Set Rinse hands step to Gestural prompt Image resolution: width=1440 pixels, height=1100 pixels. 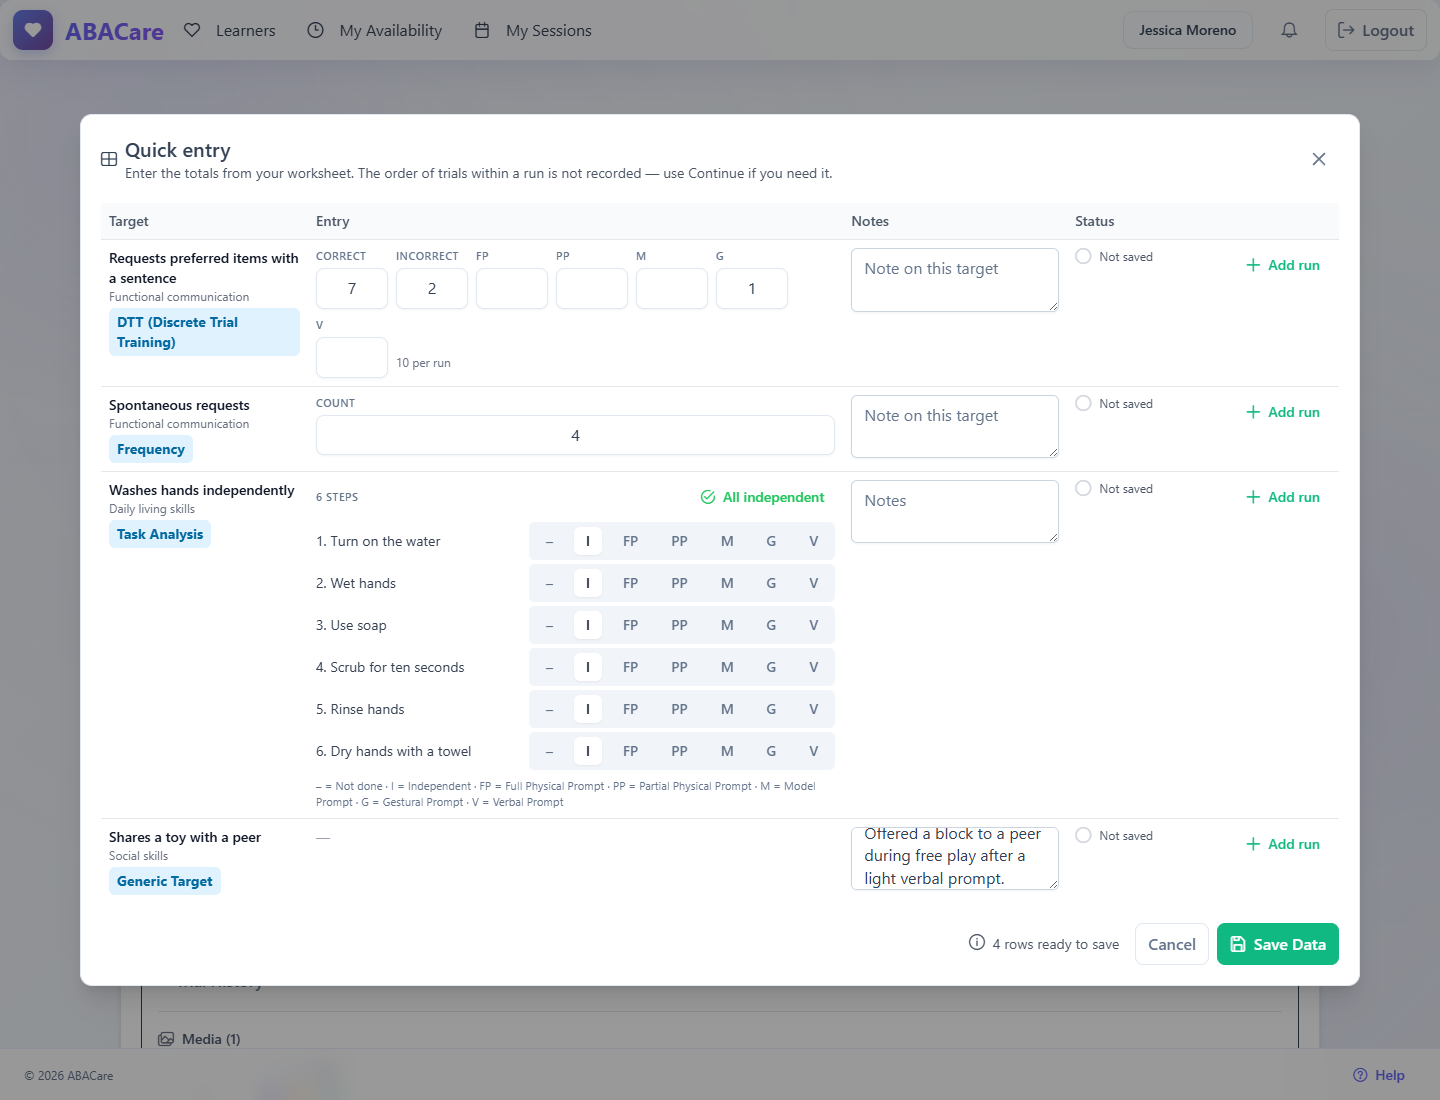tap(771, 709)
